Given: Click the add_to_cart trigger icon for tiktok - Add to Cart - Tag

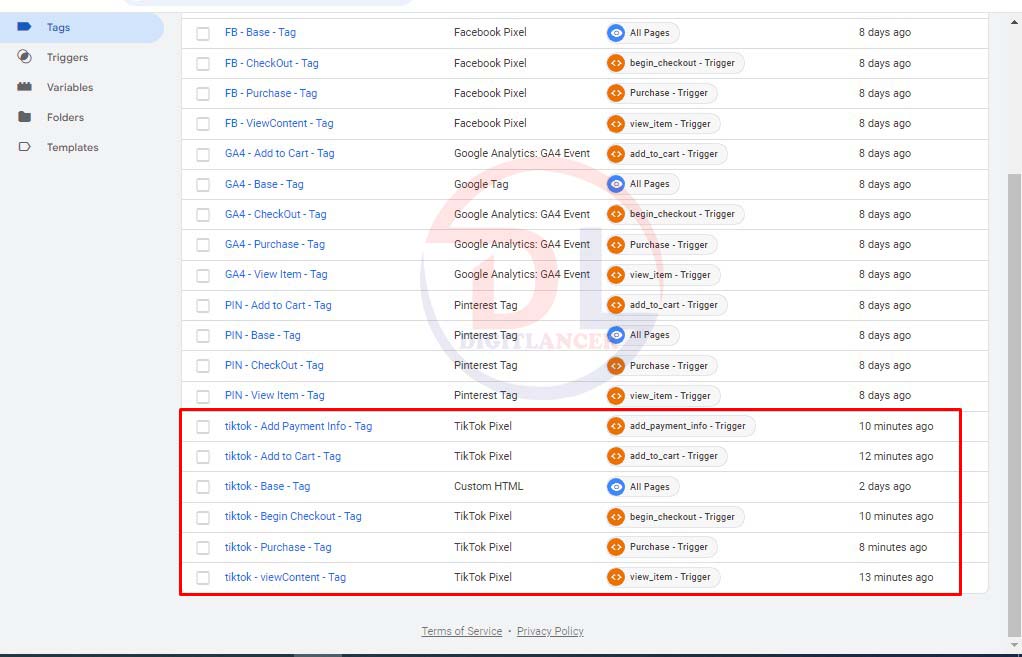Looking at the screenshot, I should pos(615,456).
